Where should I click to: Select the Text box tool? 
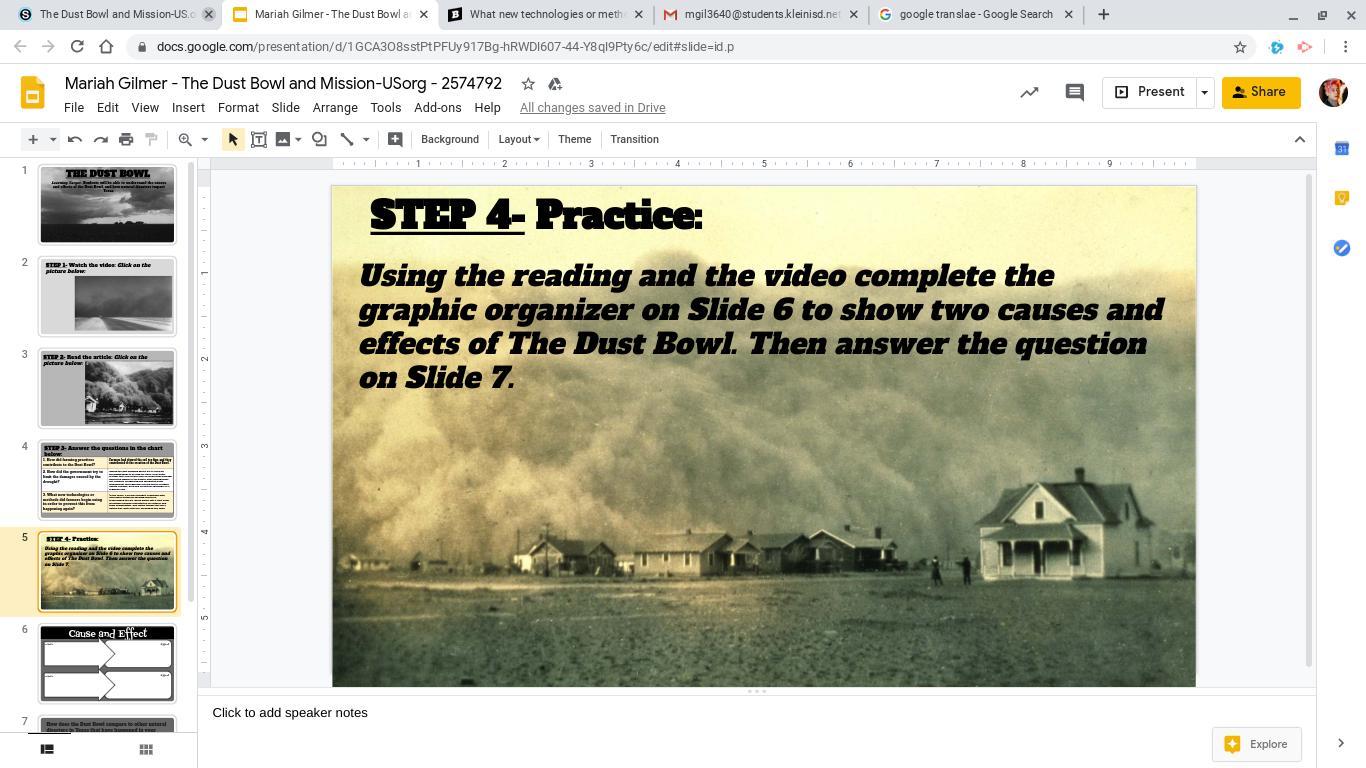259,139
